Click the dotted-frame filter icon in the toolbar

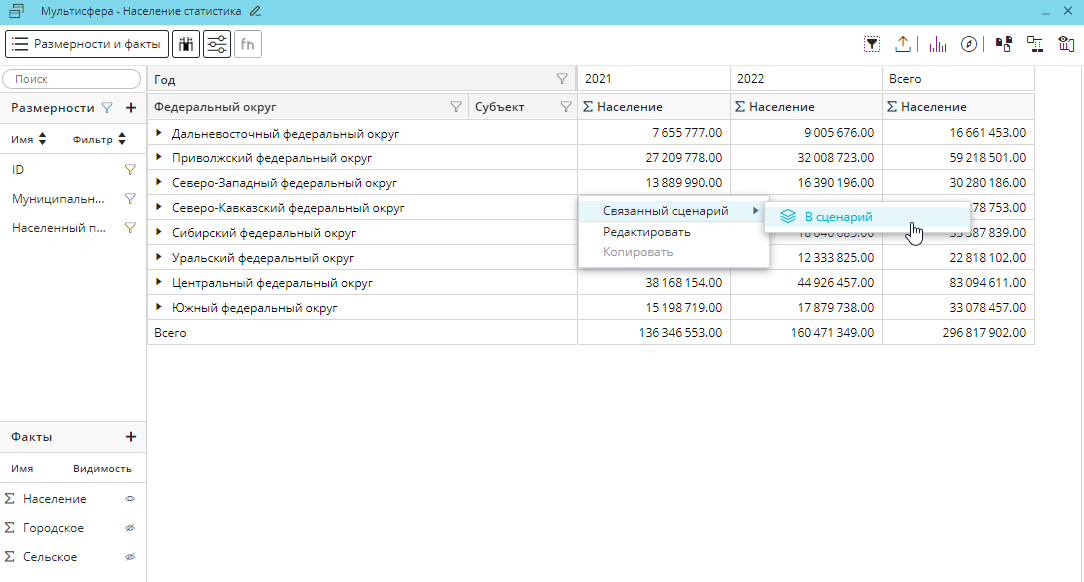873,44
